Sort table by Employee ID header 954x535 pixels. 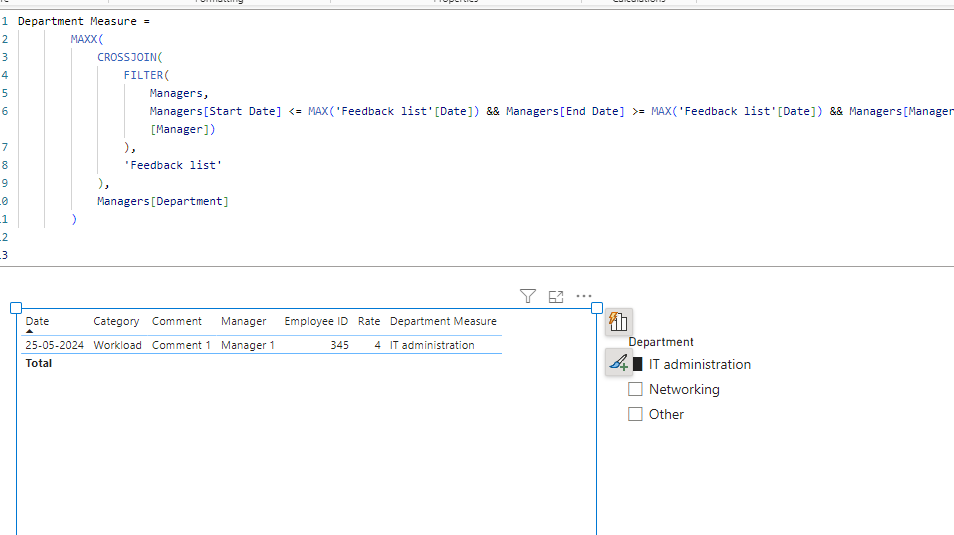[x=316, y=321]
